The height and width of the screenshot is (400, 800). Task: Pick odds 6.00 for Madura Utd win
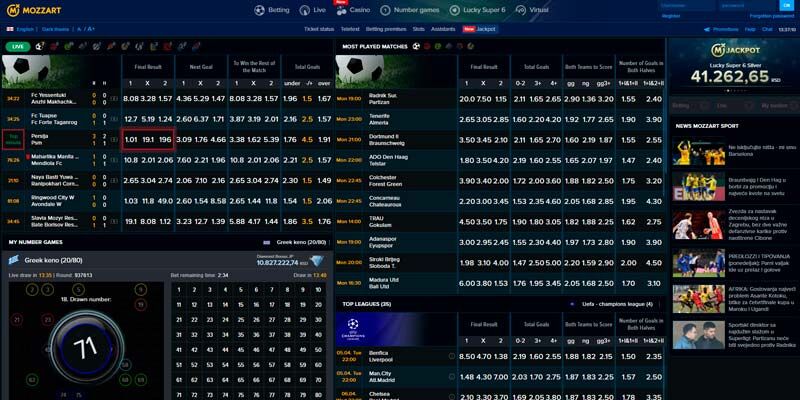click(x=467, y=283)
